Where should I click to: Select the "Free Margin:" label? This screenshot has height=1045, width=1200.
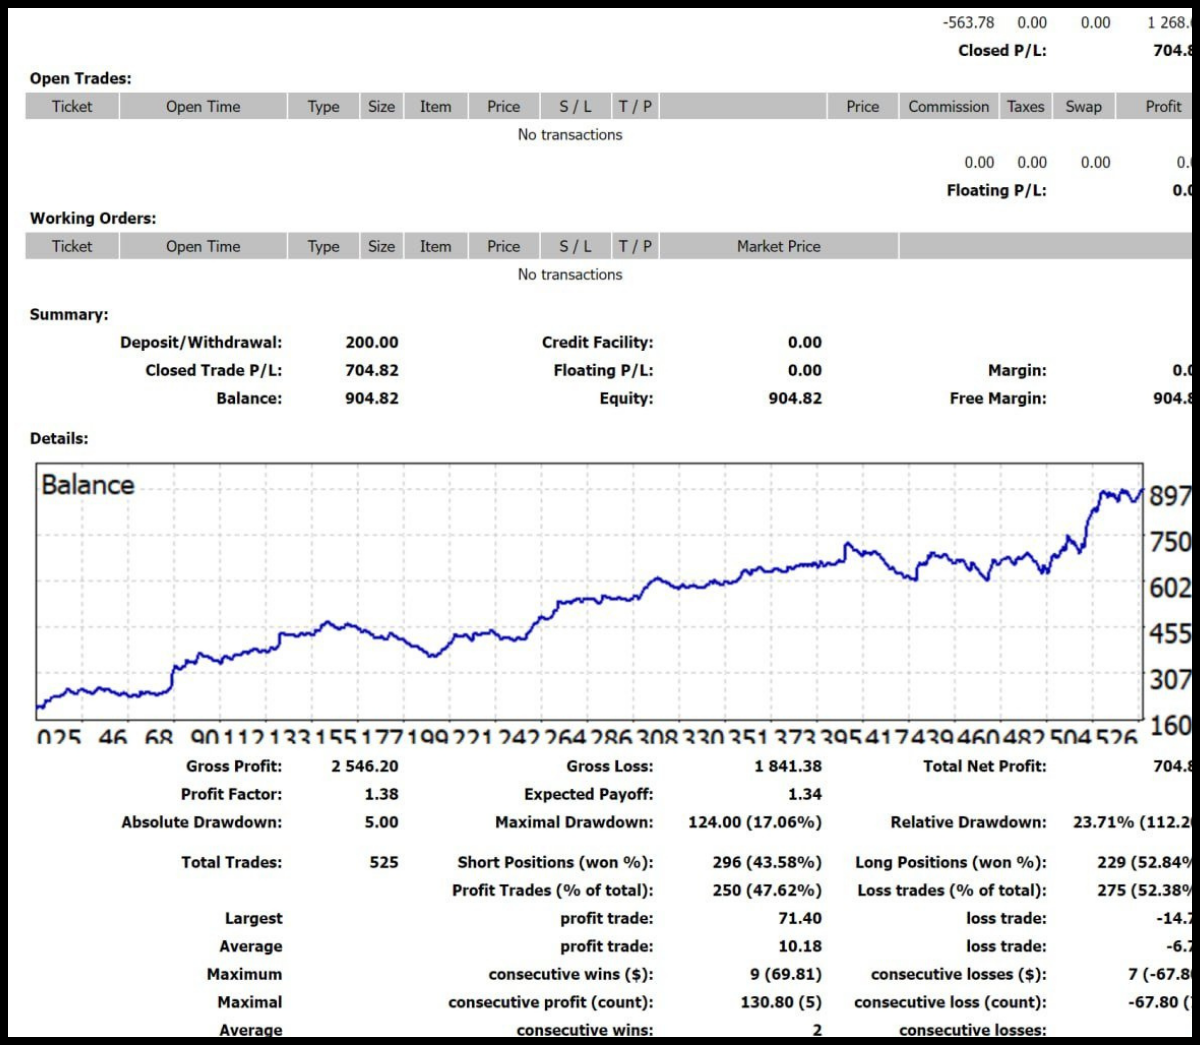(998, 398)
